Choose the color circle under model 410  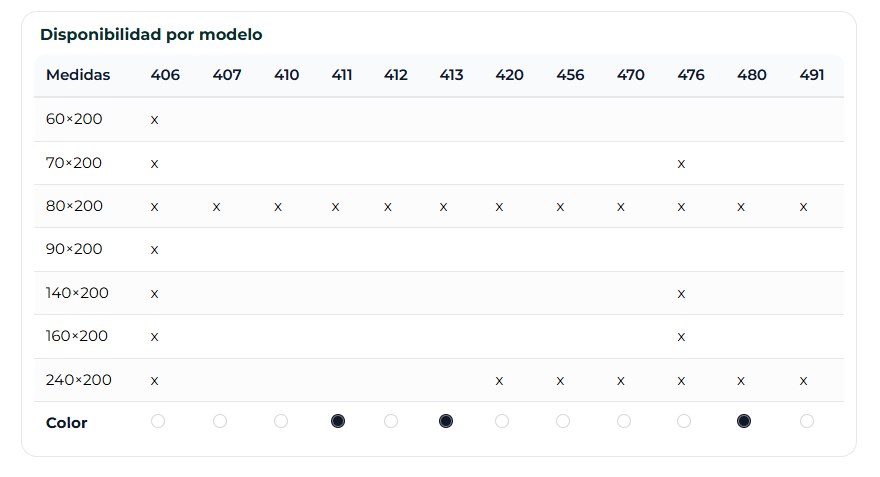[x=281, y=421]
